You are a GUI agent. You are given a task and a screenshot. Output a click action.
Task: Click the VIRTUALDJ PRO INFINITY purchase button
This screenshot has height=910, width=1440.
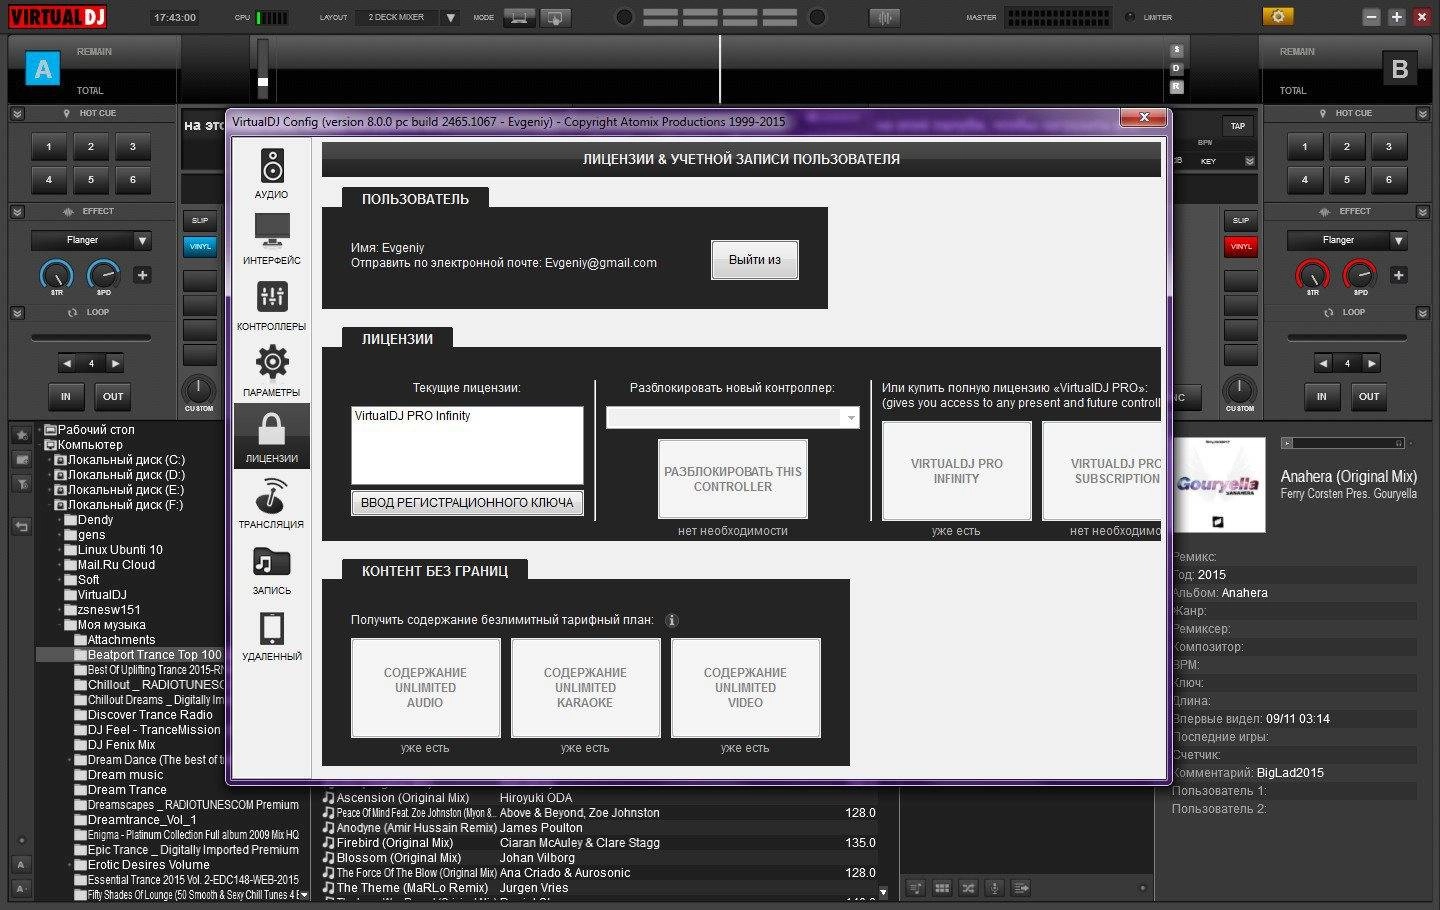956,471
